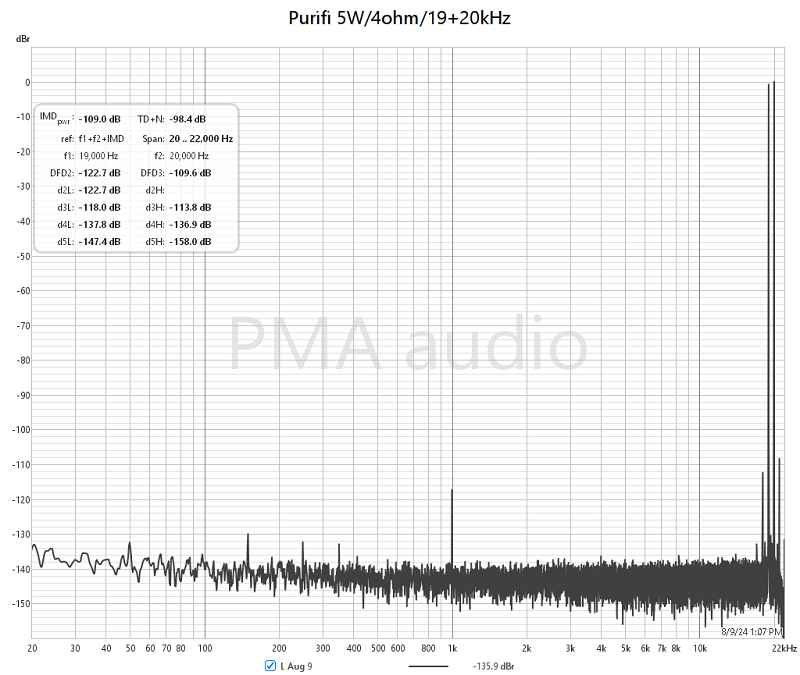This screenshot has width=800, height=675.
Task: Click the d5L -147.4 dB value
Action: tap(99, 242)
